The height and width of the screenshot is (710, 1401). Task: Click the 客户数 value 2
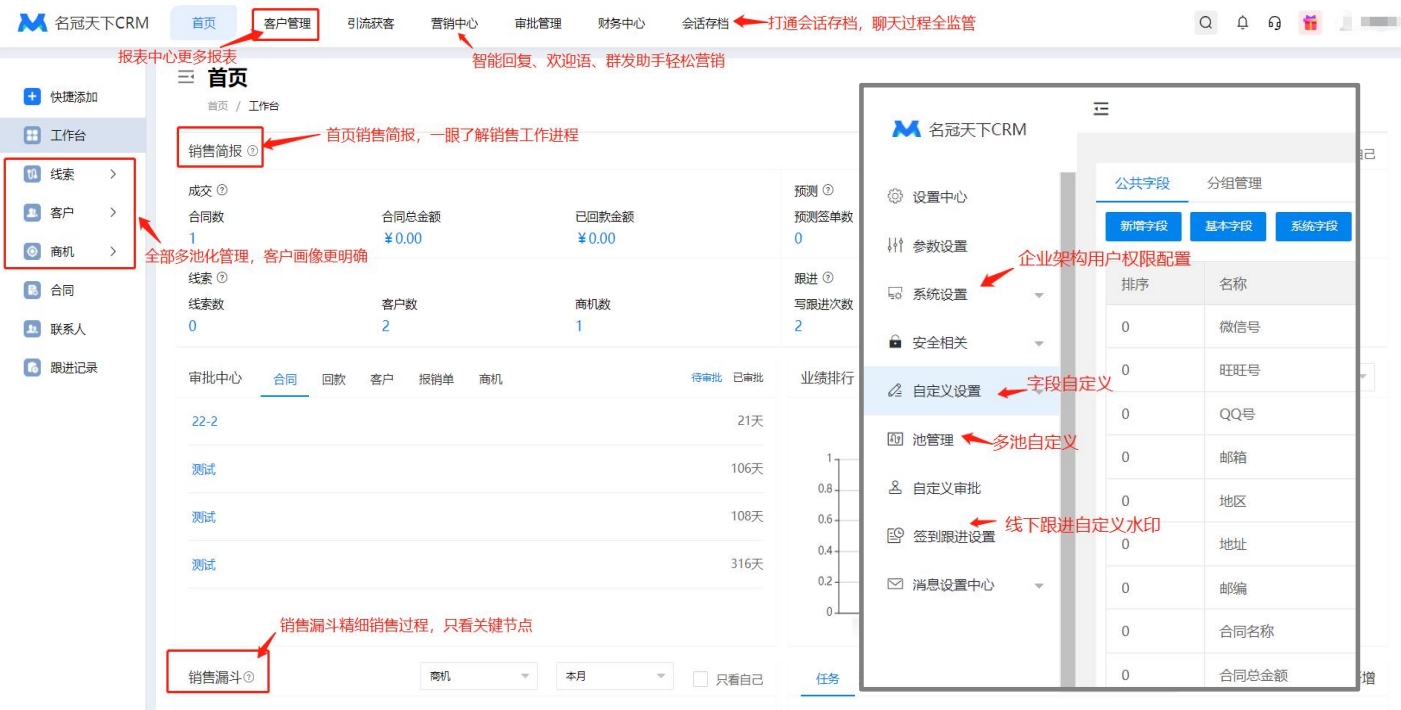tap(386, 326)
